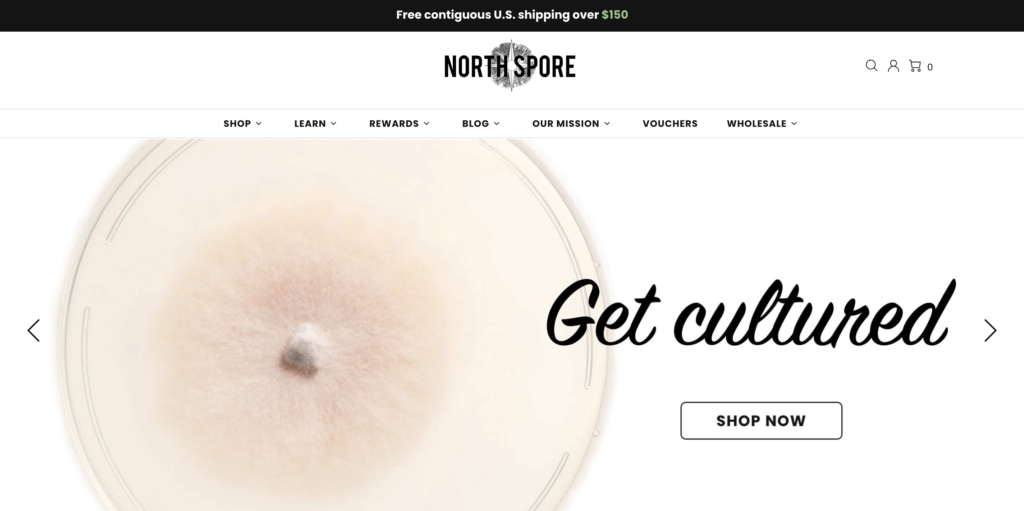The width and height of the screenshot is (1024, 511).
Task: Expand the Shop dropdown chevron
Action: (x=259, y=124)
